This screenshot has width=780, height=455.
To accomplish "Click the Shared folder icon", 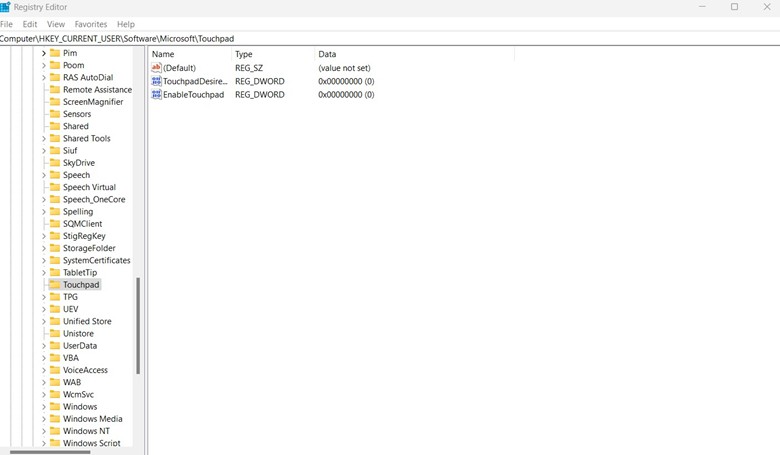I will (x=55, y=126).
